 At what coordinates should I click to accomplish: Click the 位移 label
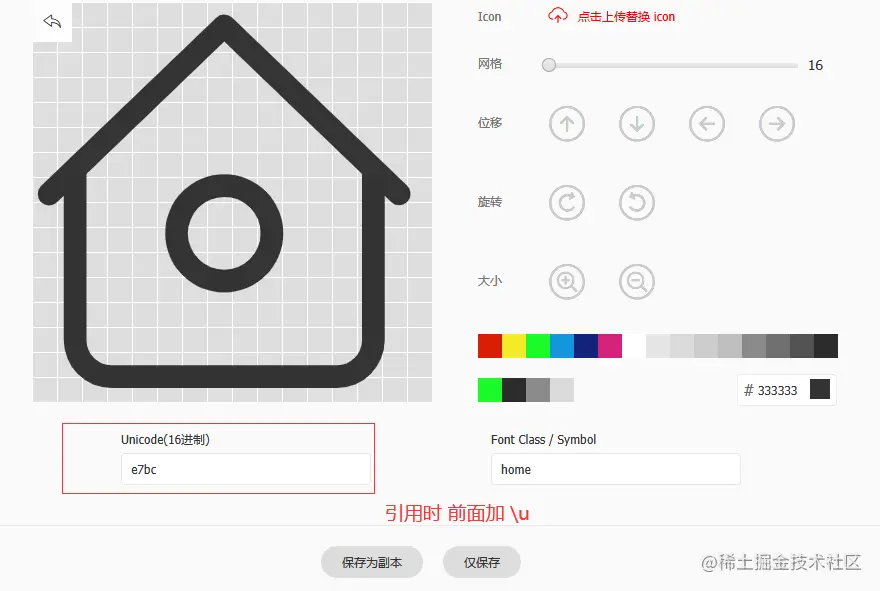pyautogui.click(x=490, y=123)
